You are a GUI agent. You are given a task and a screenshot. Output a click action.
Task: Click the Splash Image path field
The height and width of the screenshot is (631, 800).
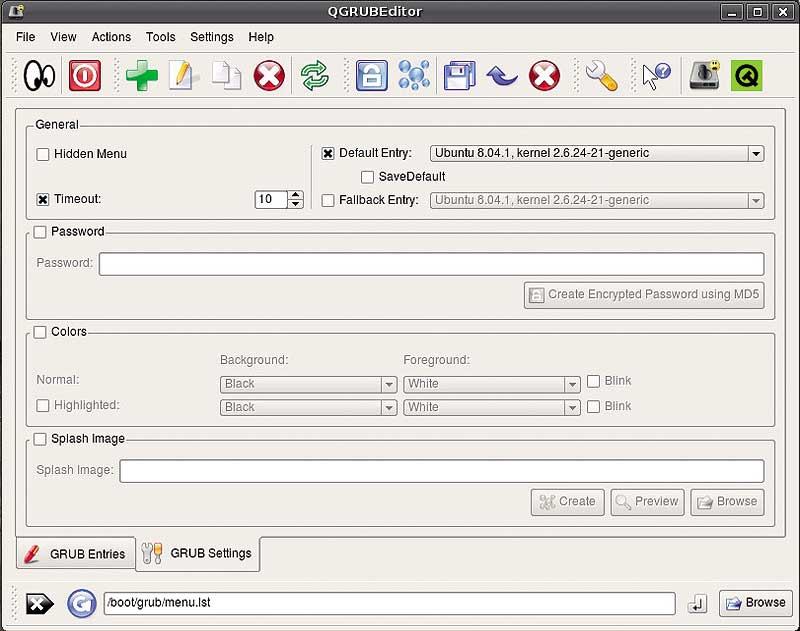442,471
